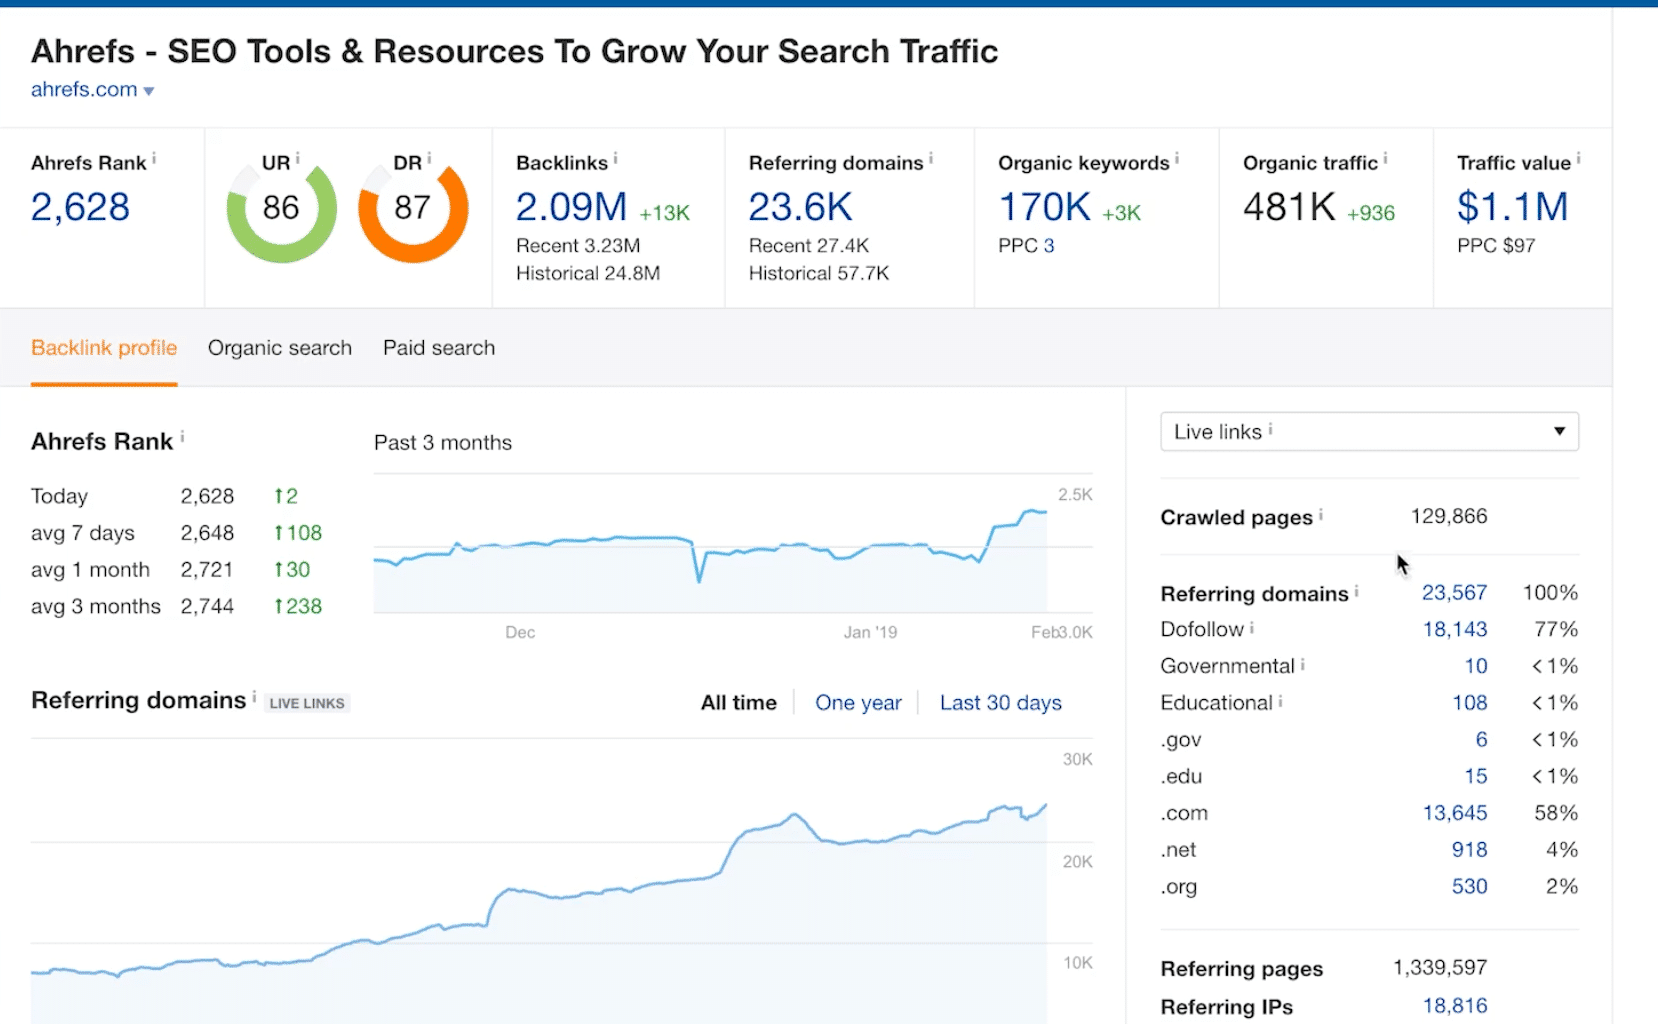Image resolution: width=1658 pixels, height=1024 pixels.
Task: Click info icon beside Referring domains chart heading
Action: point(254,696)
